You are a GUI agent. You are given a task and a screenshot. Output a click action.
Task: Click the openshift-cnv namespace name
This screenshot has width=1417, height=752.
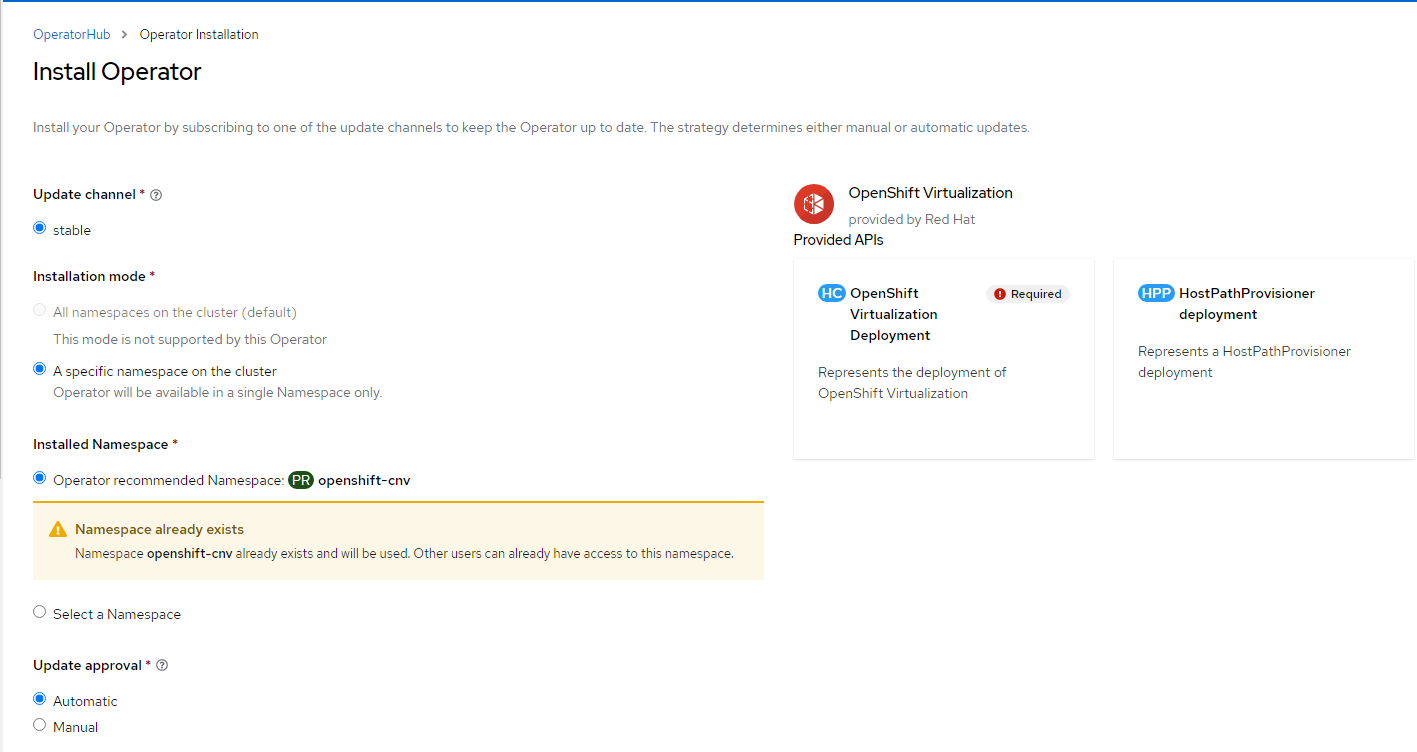point(364,480)
